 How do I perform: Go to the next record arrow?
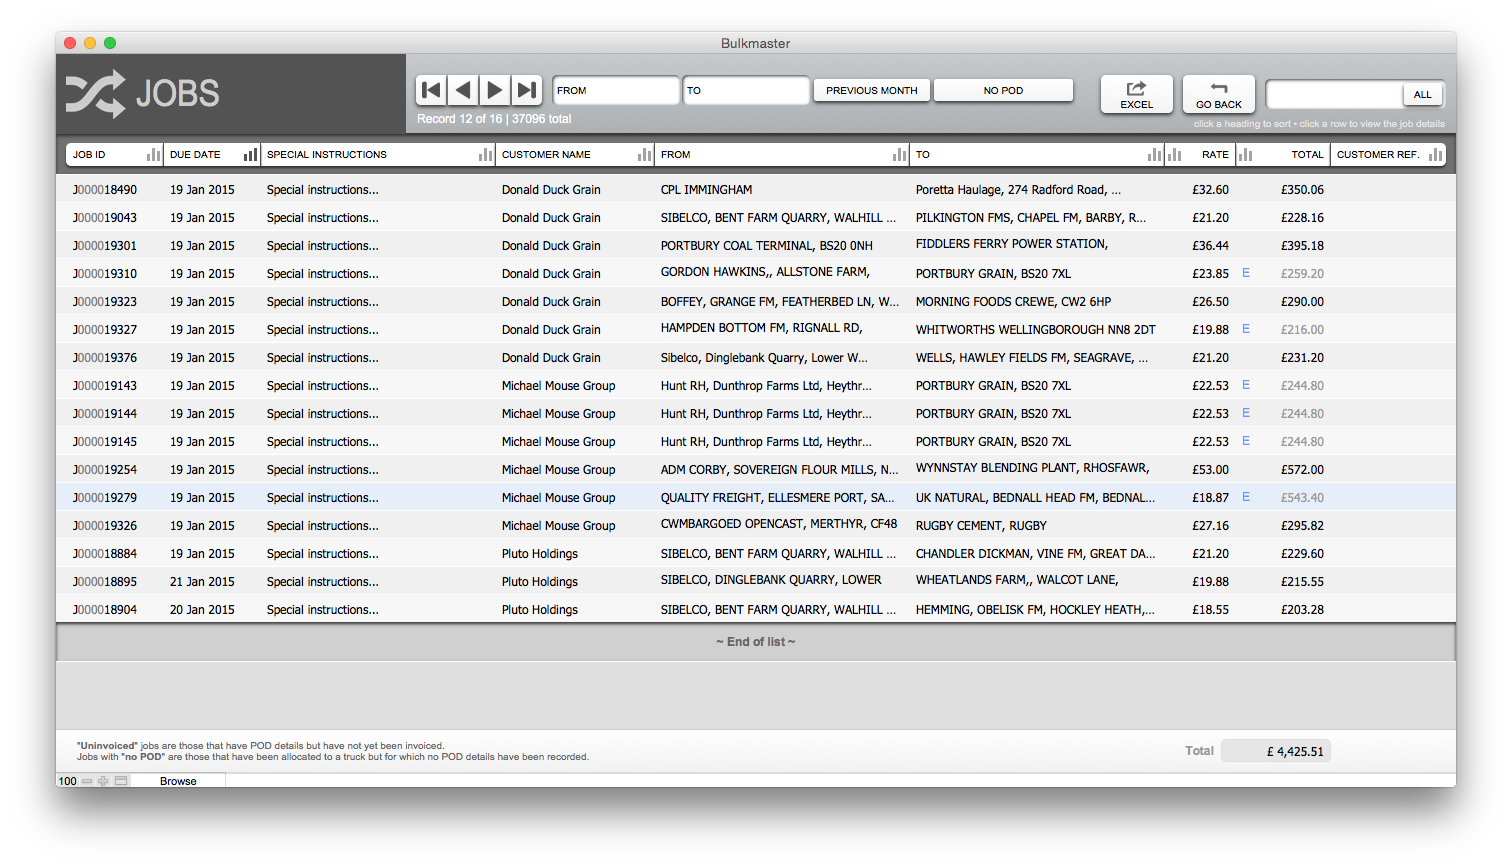pos(495,90)
